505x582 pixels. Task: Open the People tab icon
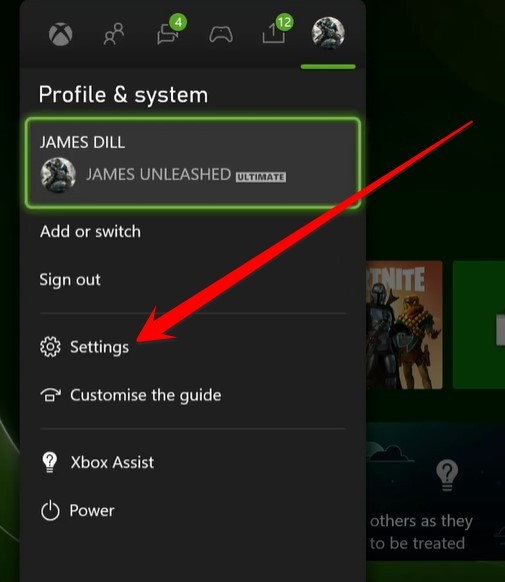pos(114,34)
